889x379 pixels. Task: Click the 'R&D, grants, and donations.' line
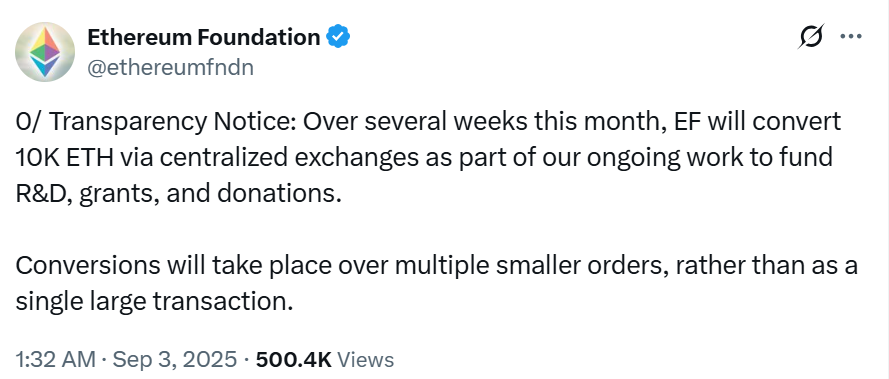pyautogui.click(x=179, y=194)
